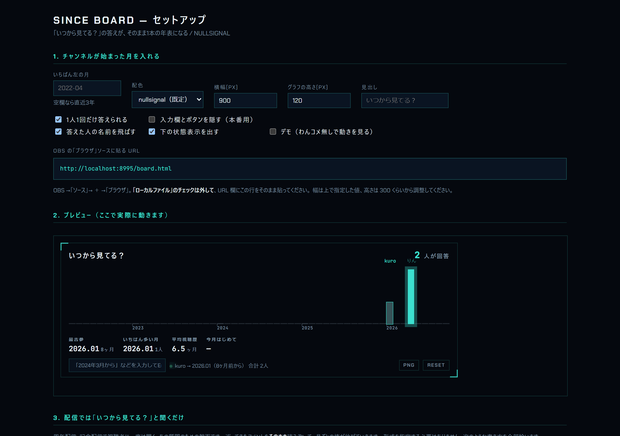Image resolution: width=620 pixels, height=436 pixels.
Task: Enable the デモ mode checkbox
Action: point(273,132)
